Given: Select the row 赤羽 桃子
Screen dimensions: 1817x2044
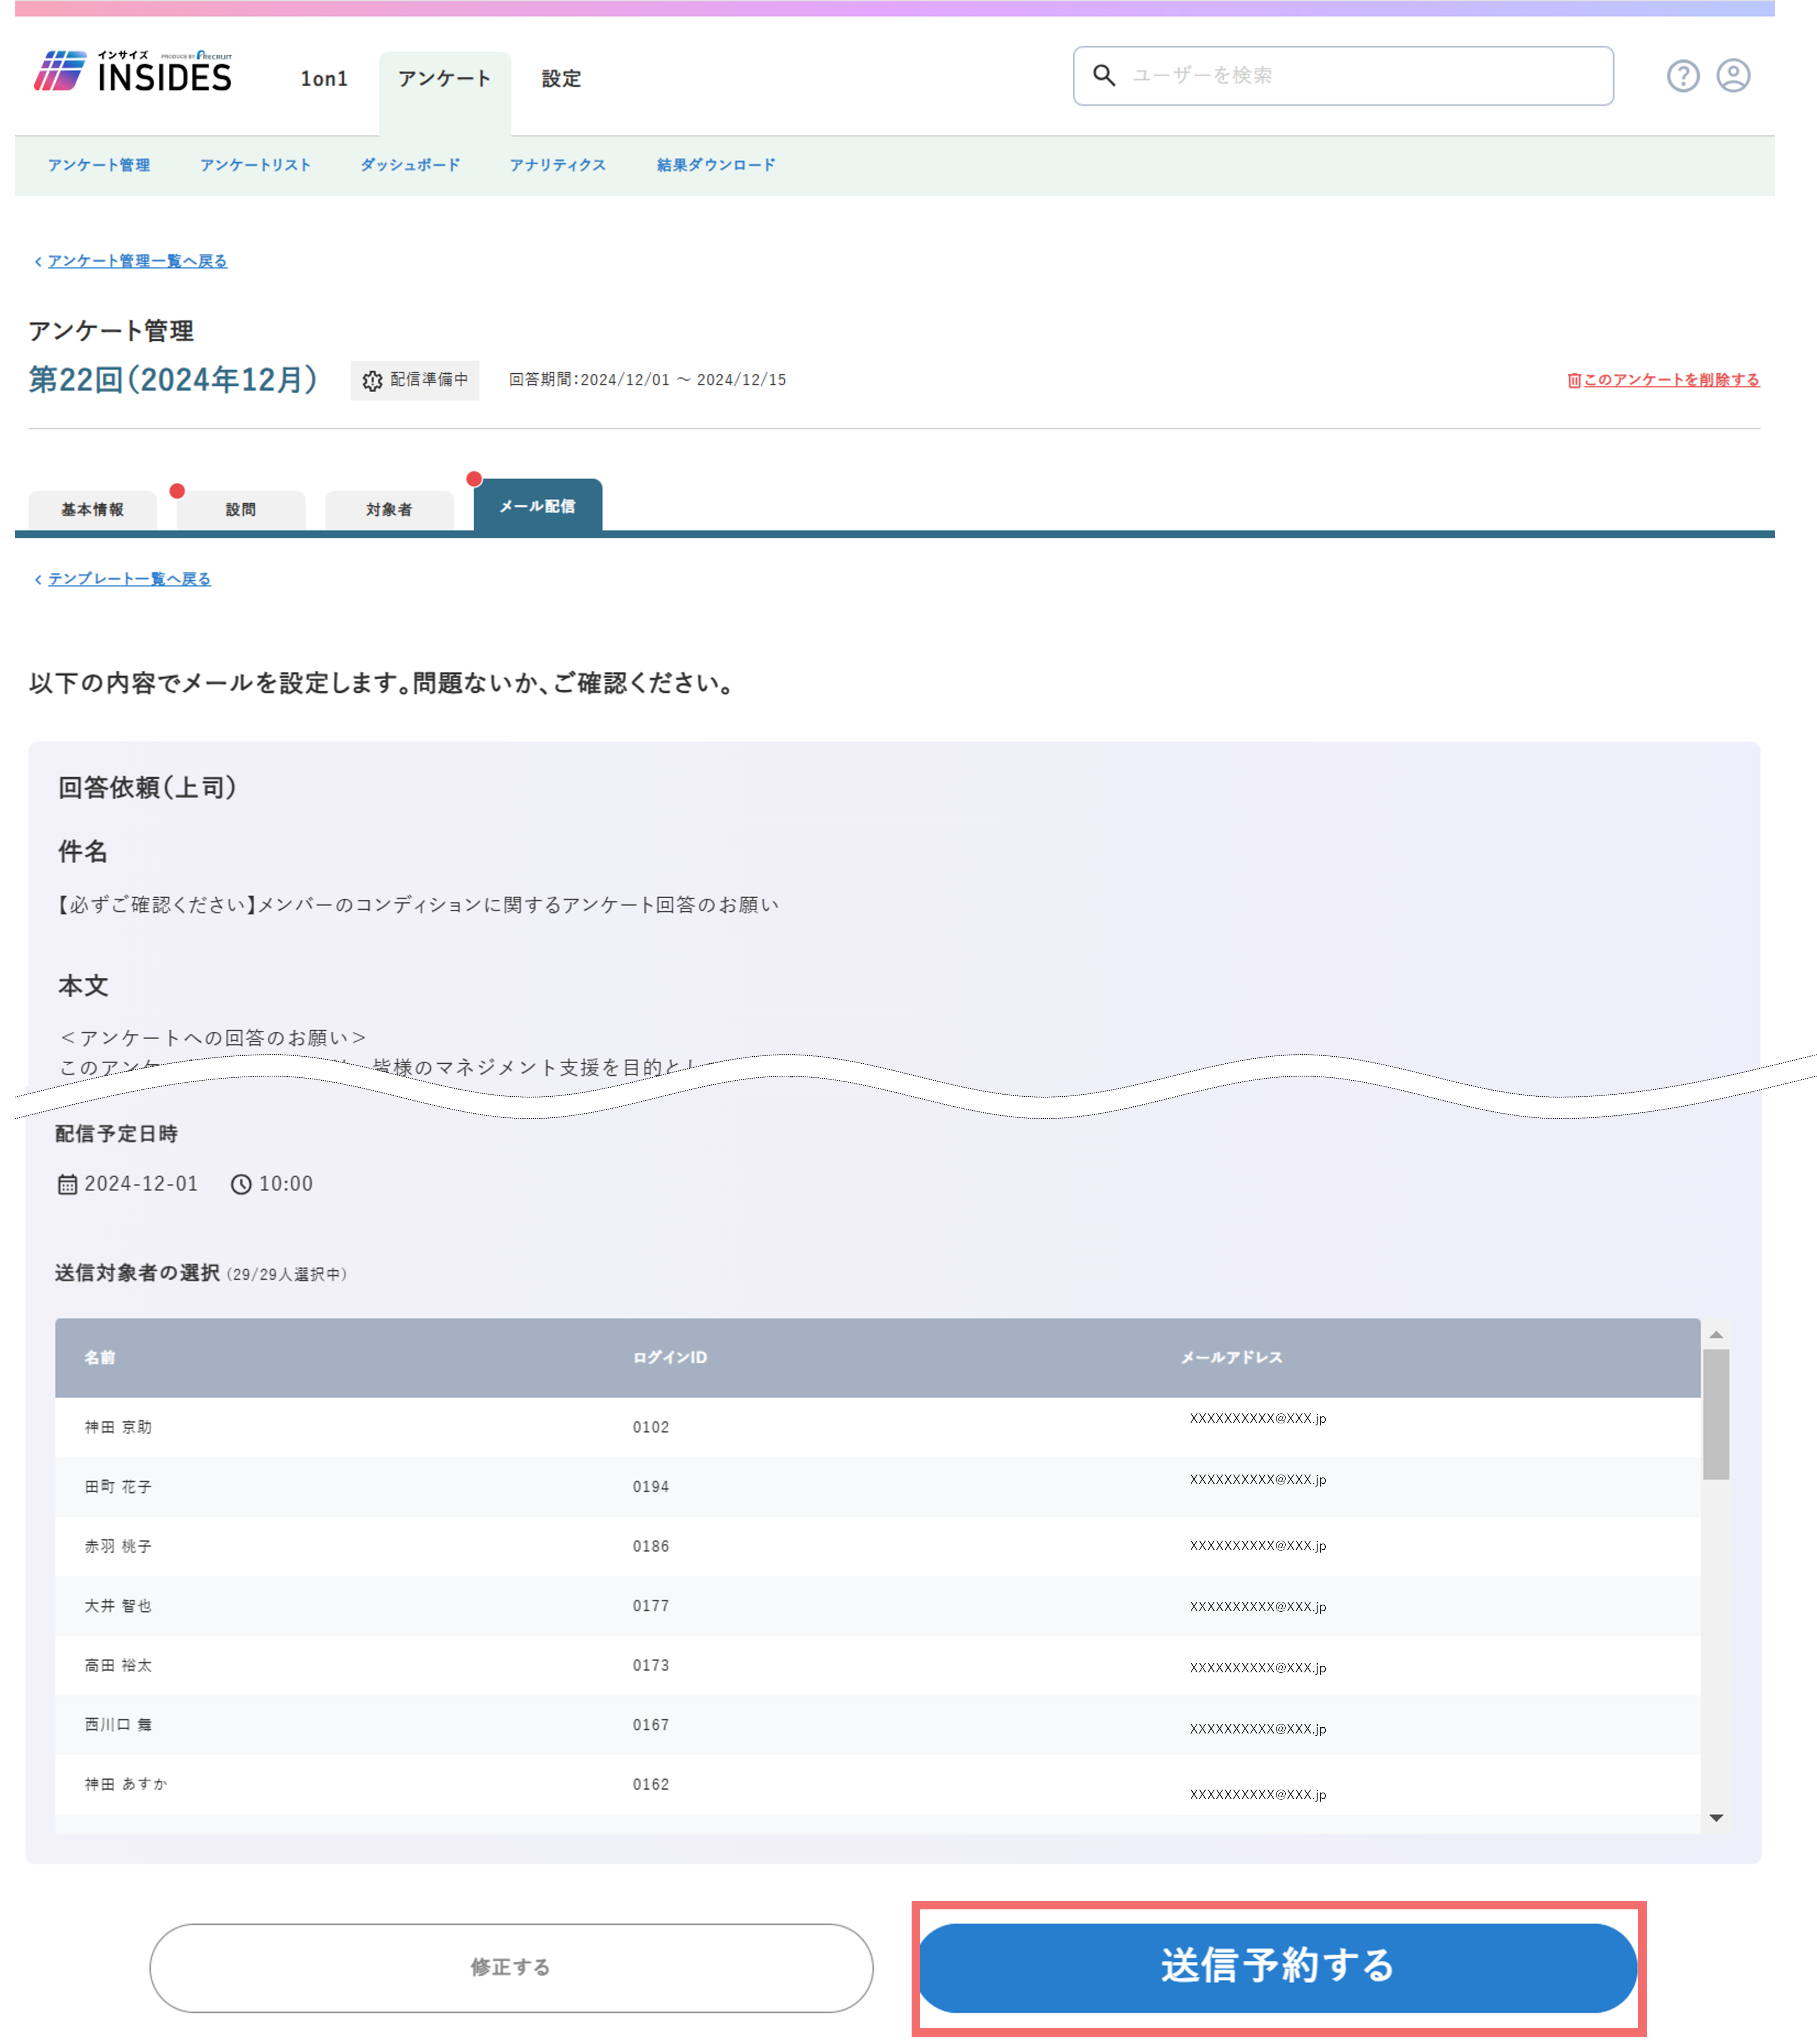Looking at the screenshot, I should coord(878,1546).
